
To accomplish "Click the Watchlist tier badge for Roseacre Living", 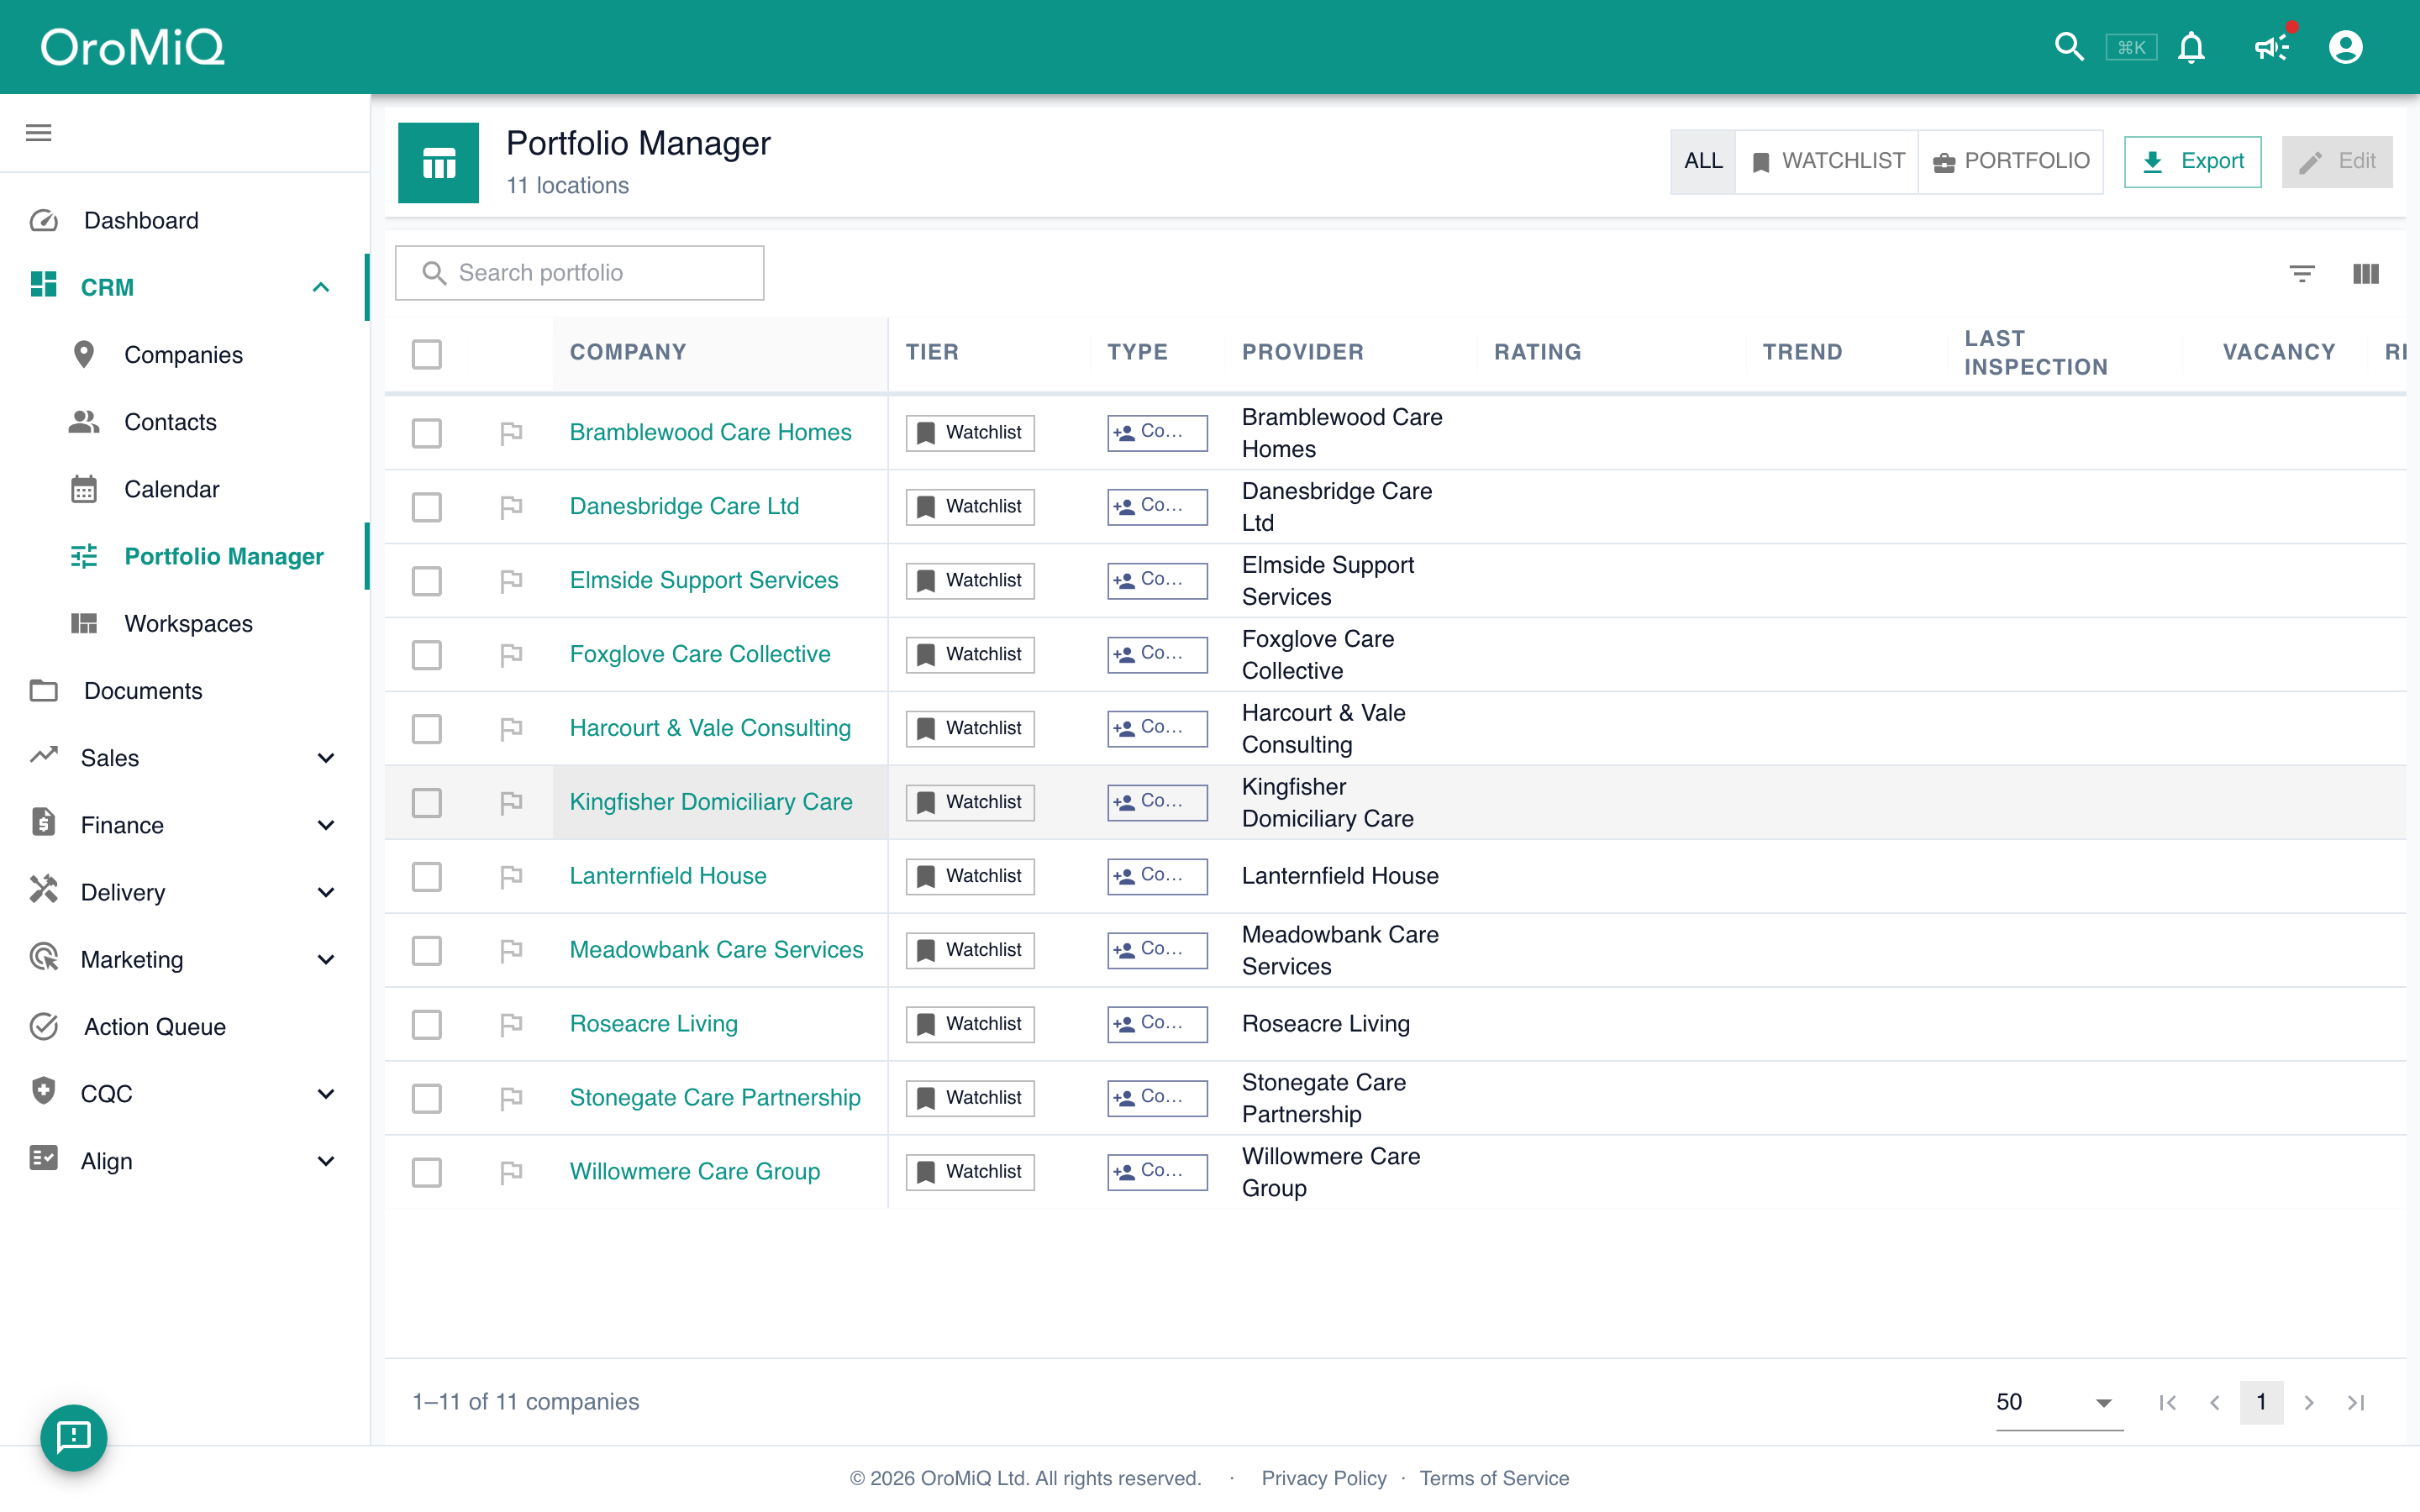I will pos(970,1024).
